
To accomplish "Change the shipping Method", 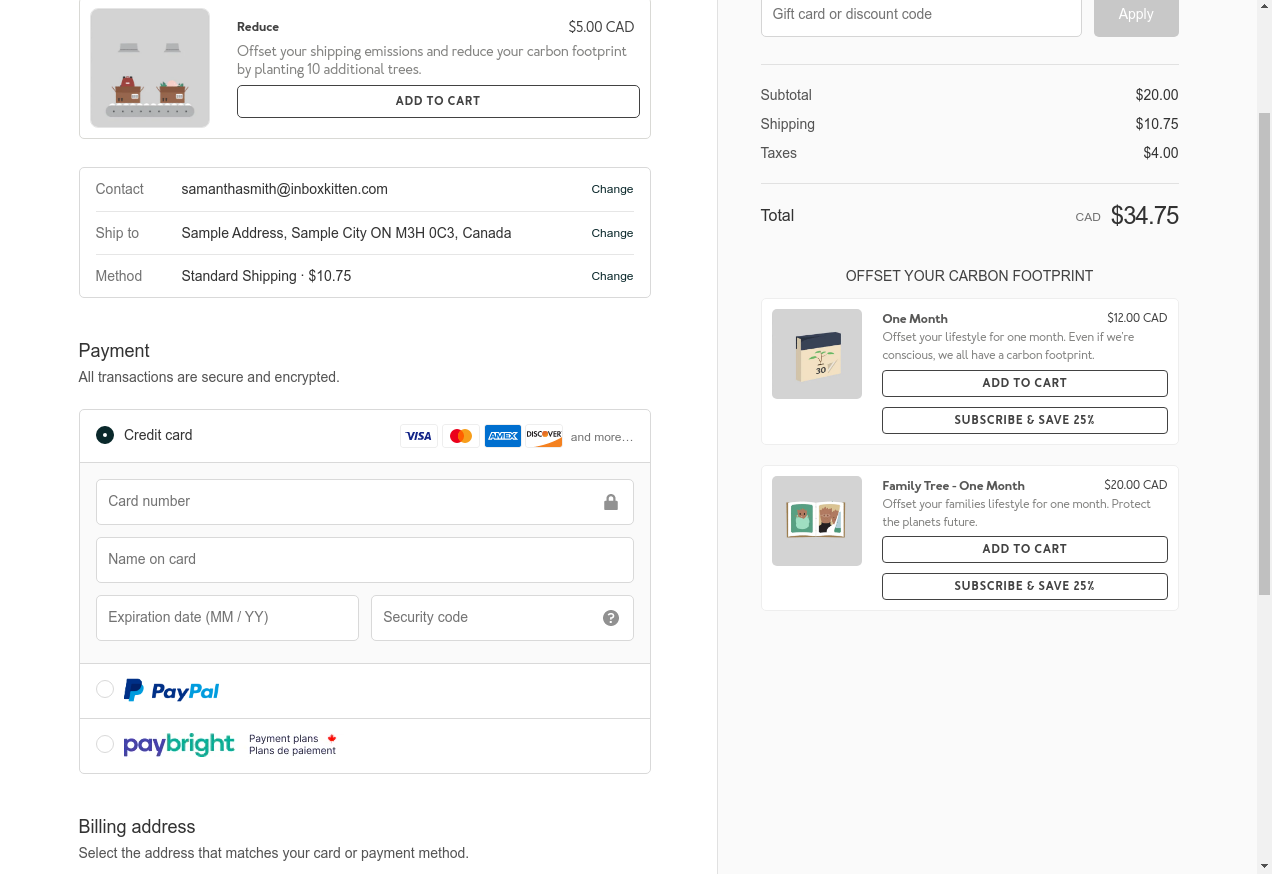I will click(x=612, y=276).
